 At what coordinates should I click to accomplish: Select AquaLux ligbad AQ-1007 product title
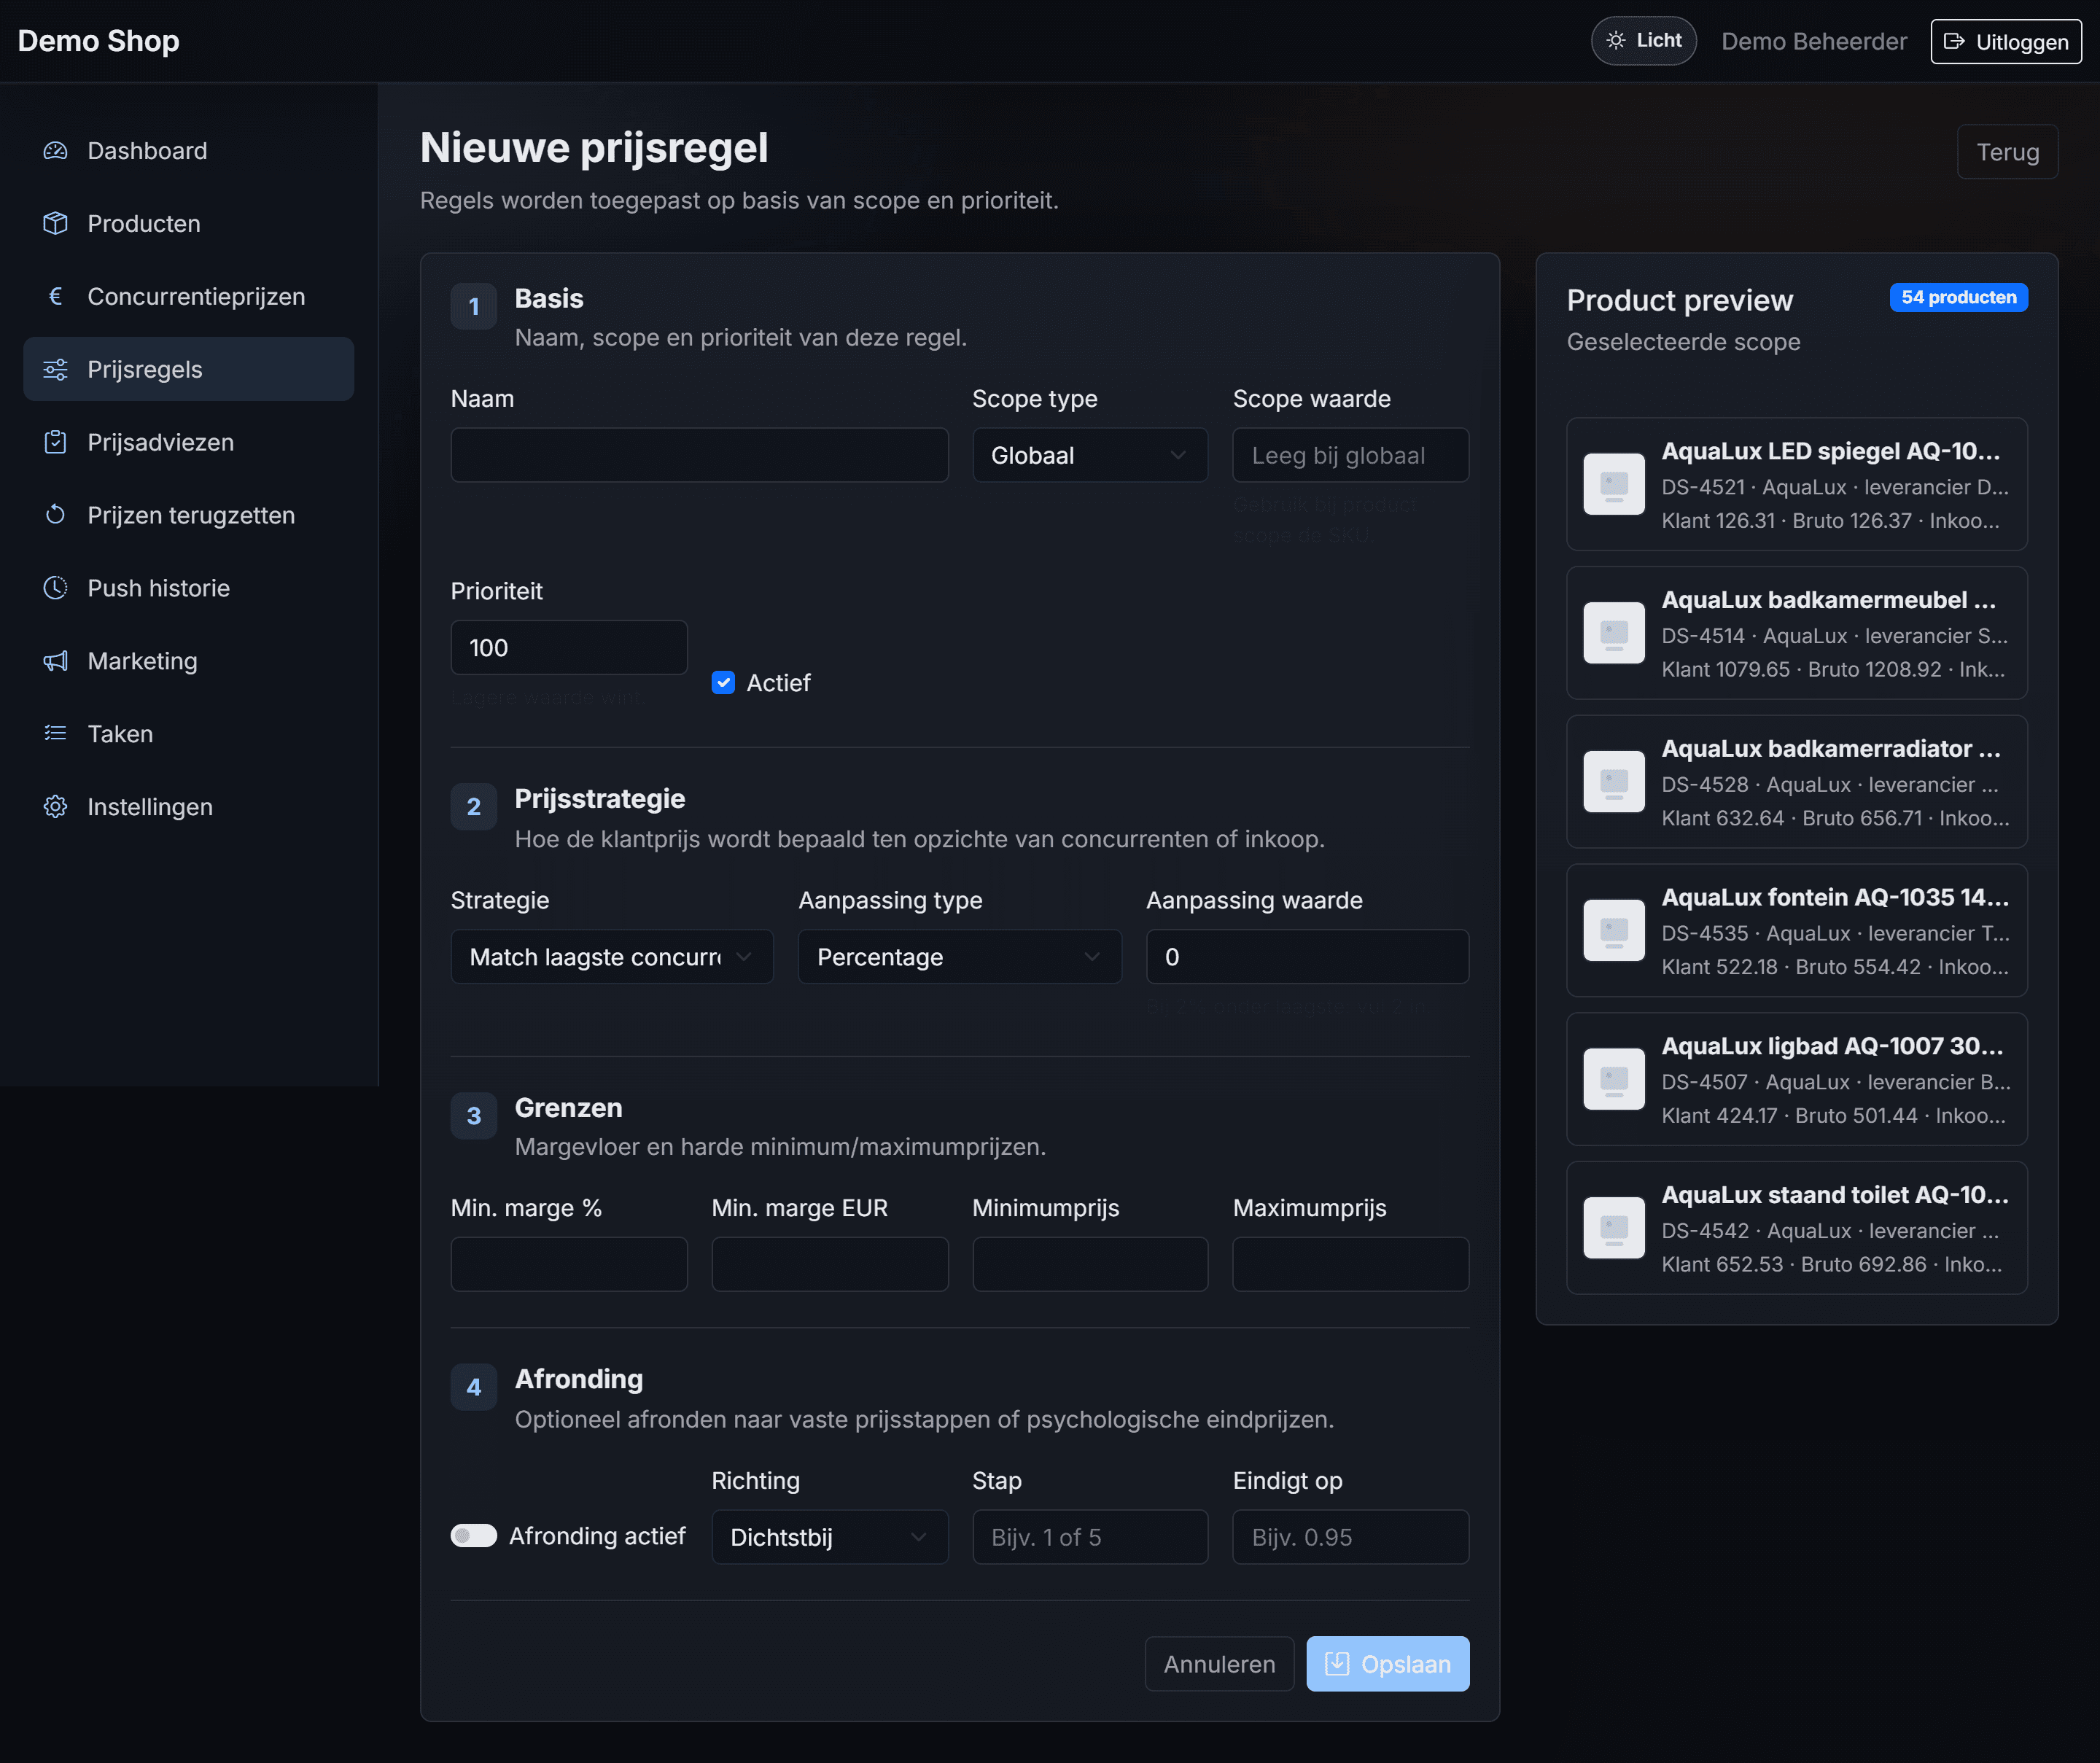1833,1047
